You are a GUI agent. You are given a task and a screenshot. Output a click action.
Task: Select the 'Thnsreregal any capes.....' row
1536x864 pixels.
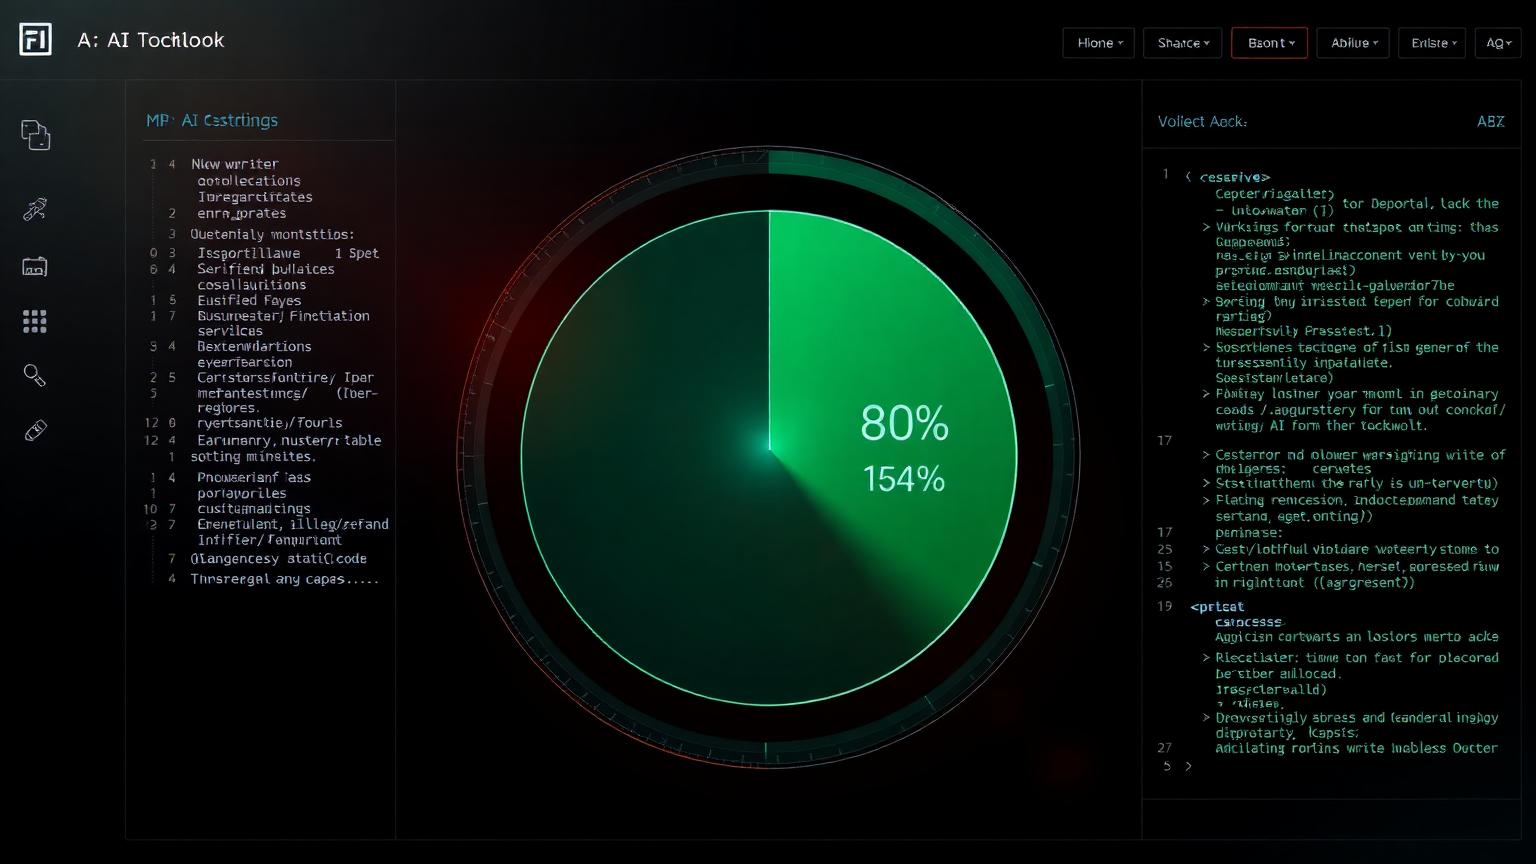pyautogui.click(x=285, y=579)
